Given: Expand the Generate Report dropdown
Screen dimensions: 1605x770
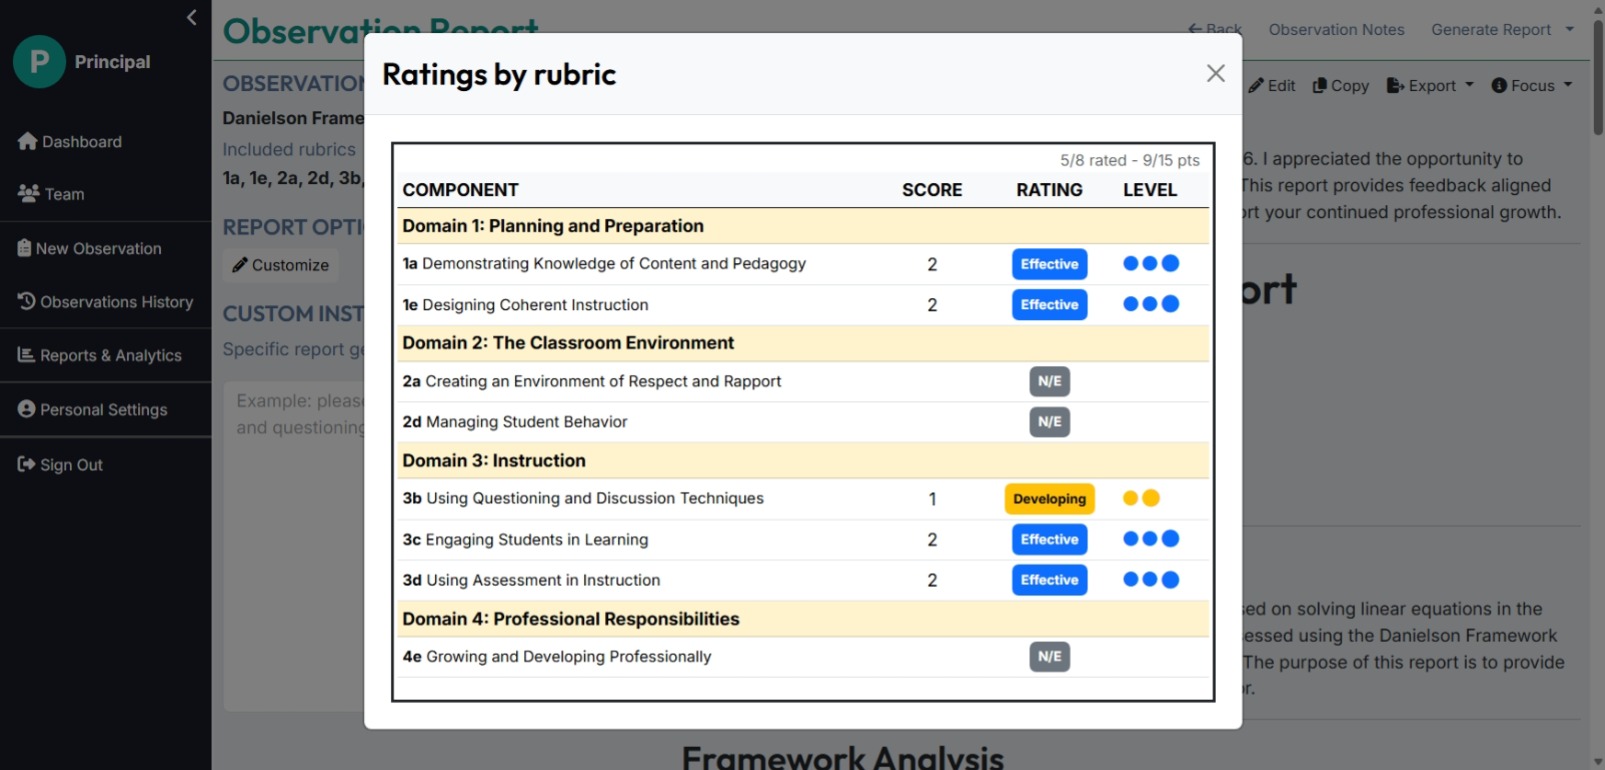Looking at the screenshot, I should click(1502, 30).
